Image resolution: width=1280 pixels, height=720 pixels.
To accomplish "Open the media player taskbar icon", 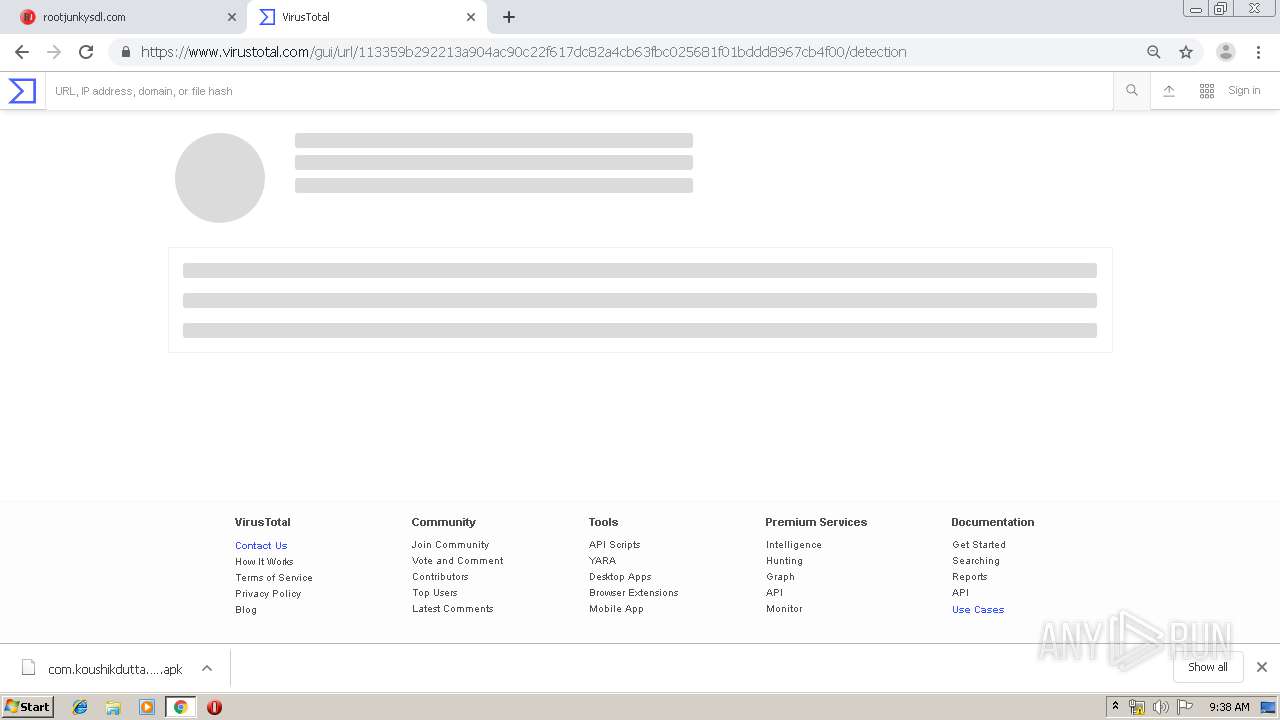I will (x=147, y=707).
